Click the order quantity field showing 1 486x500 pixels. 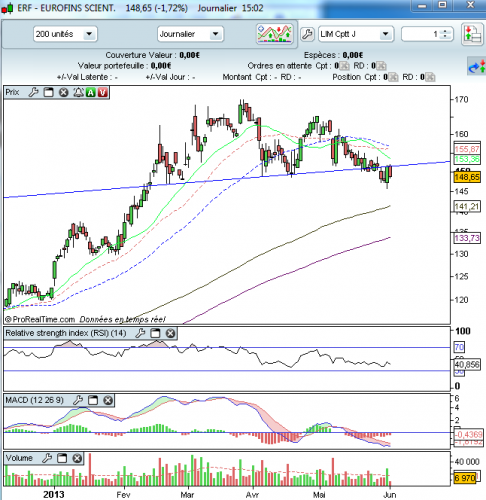click(x=421, y=34)
